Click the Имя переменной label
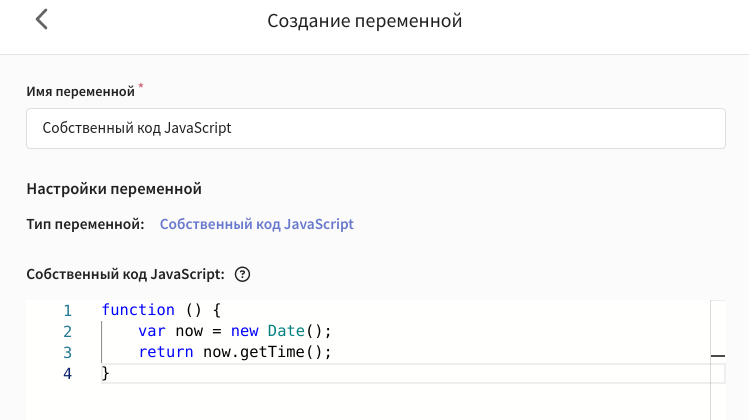 tap(80, 91)
